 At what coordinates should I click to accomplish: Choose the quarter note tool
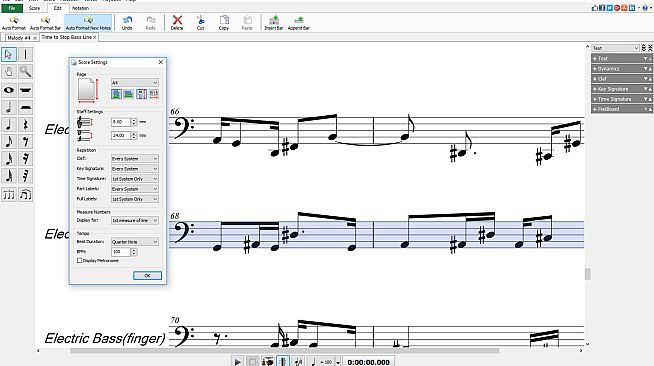point(9,125)
